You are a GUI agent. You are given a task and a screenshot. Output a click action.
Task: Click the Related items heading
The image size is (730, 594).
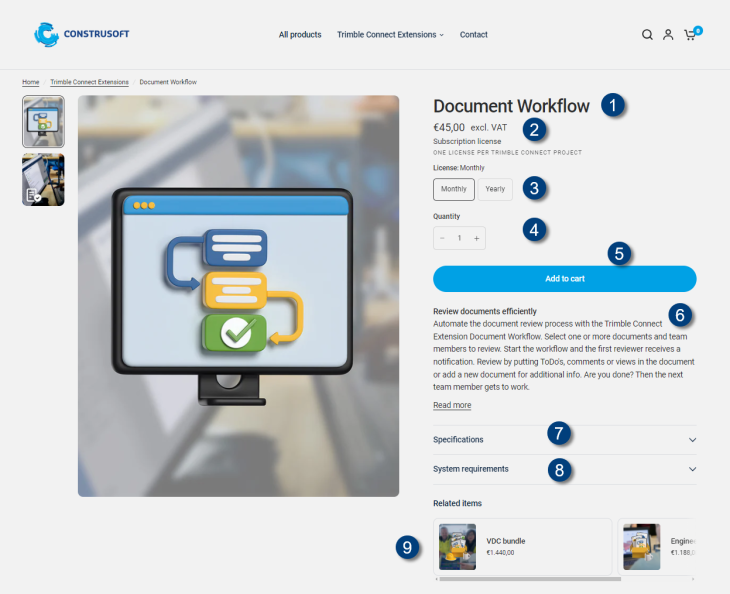point(457,503)
